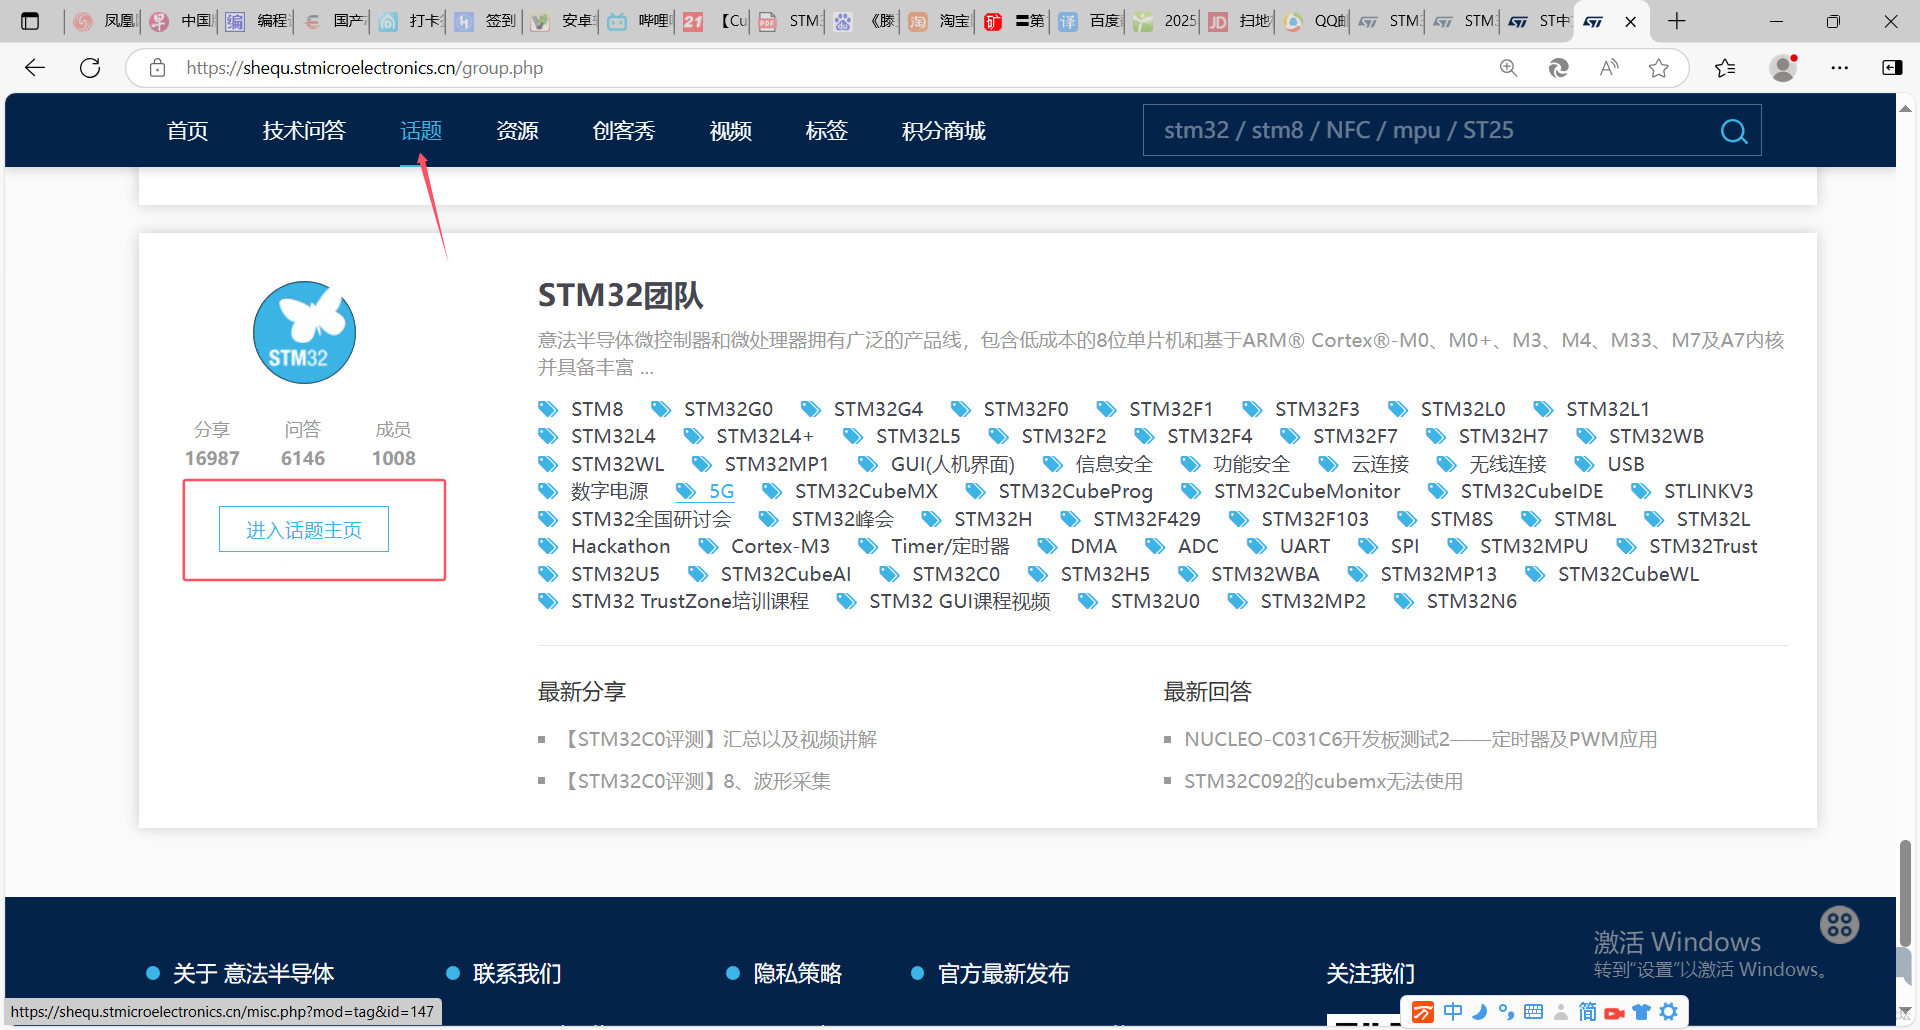Open the tab actions menu icon
Viewport: 1920px width, 1030px height.
click(x=30, y=21)
